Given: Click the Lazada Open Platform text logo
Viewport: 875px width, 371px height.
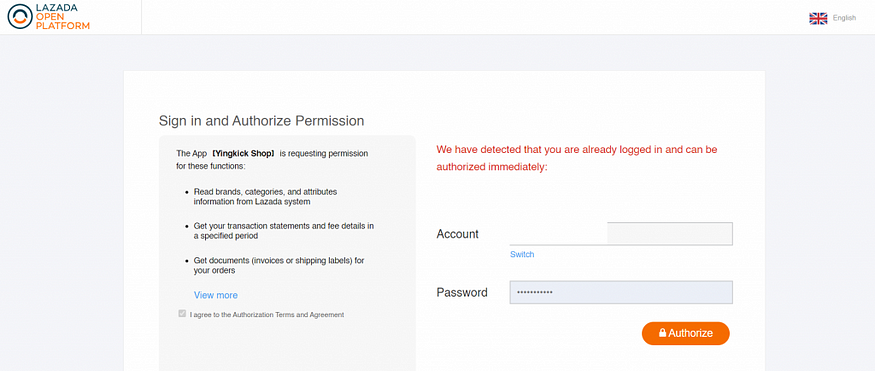Looking at the screenshot, I should pyautogui.click(x=62, y=17).
